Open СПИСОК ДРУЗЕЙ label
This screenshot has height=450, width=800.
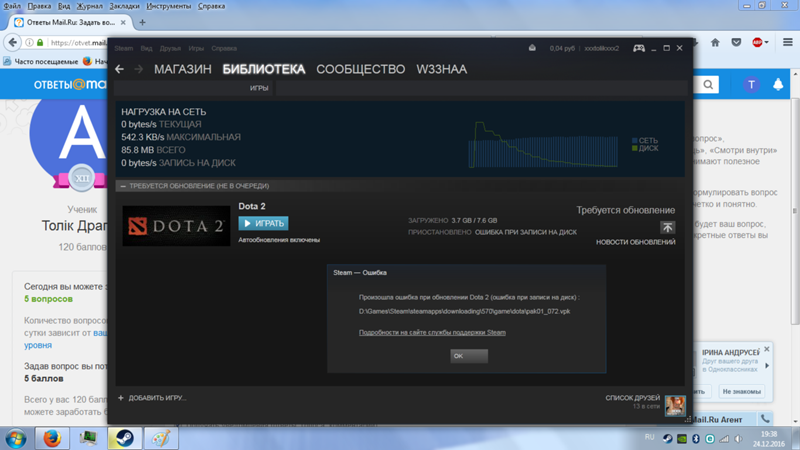click(x=633, y=397)
